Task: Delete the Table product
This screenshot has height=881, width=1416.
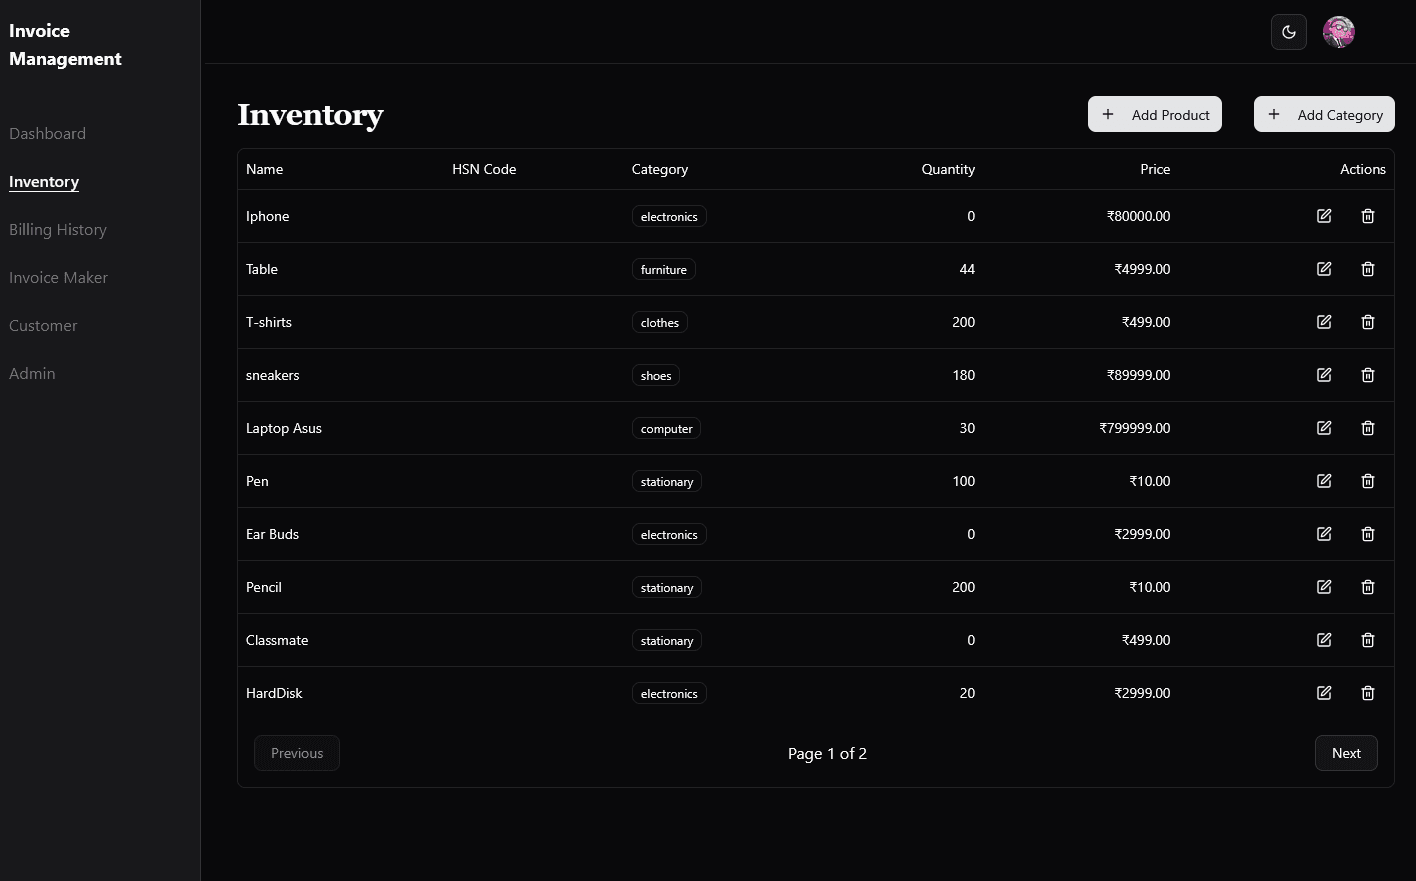Action: (1368, 269)
